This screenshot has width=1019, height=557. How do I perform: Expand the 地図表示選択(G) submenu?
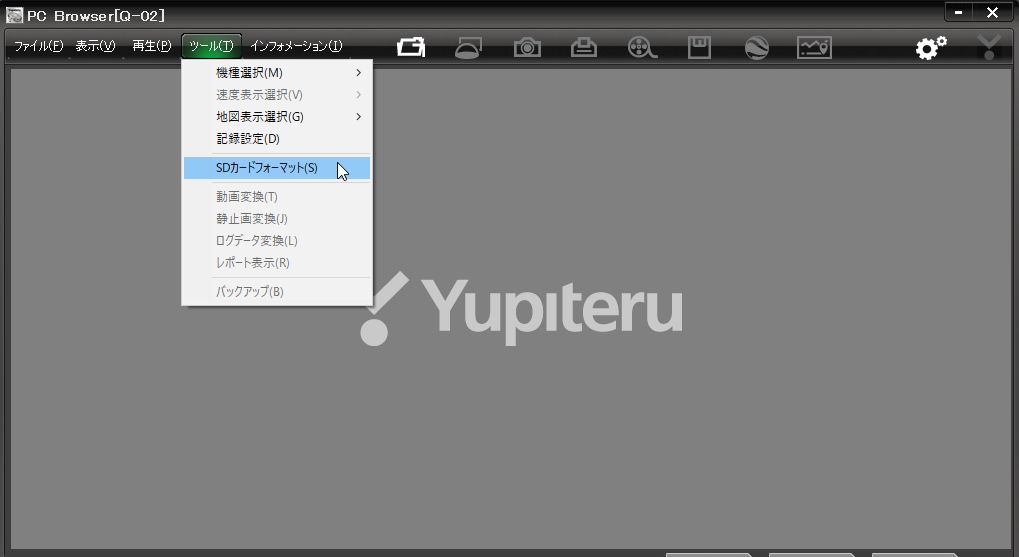[277, 117]
